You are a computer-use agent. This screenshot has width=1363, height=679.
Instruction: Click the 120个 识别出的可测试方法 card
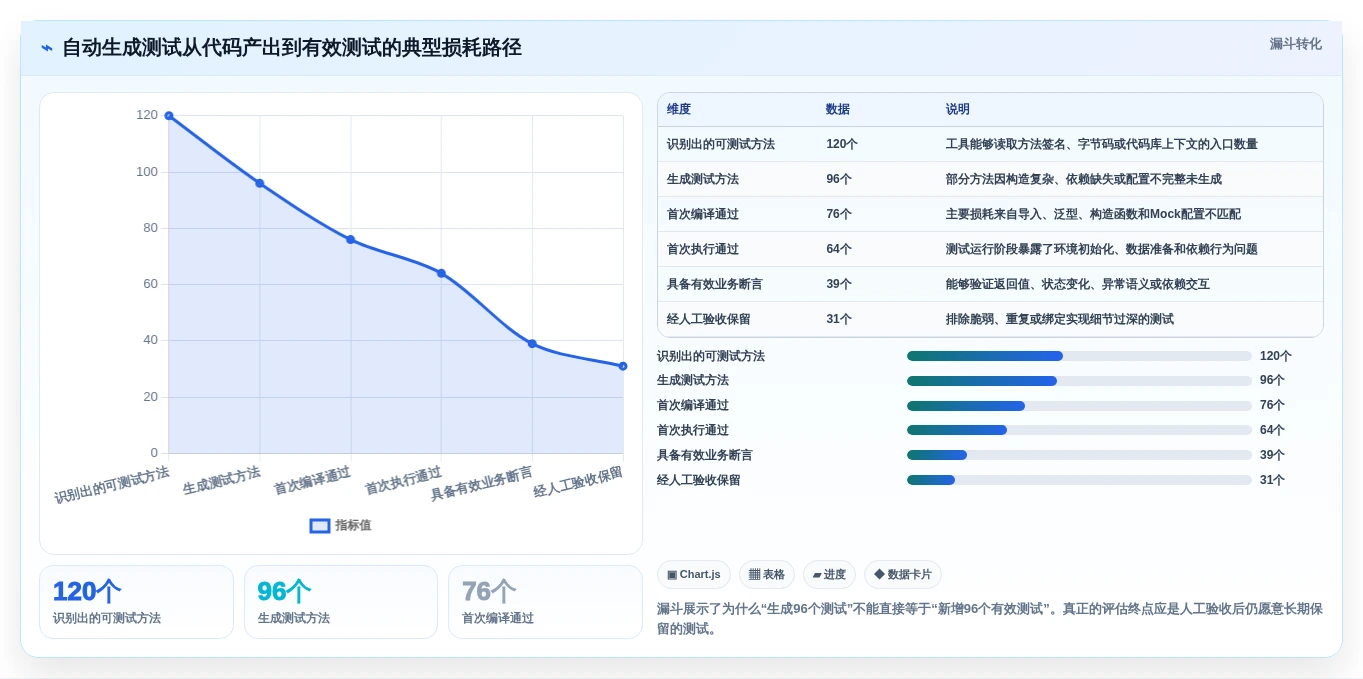(x=136, y=602)
